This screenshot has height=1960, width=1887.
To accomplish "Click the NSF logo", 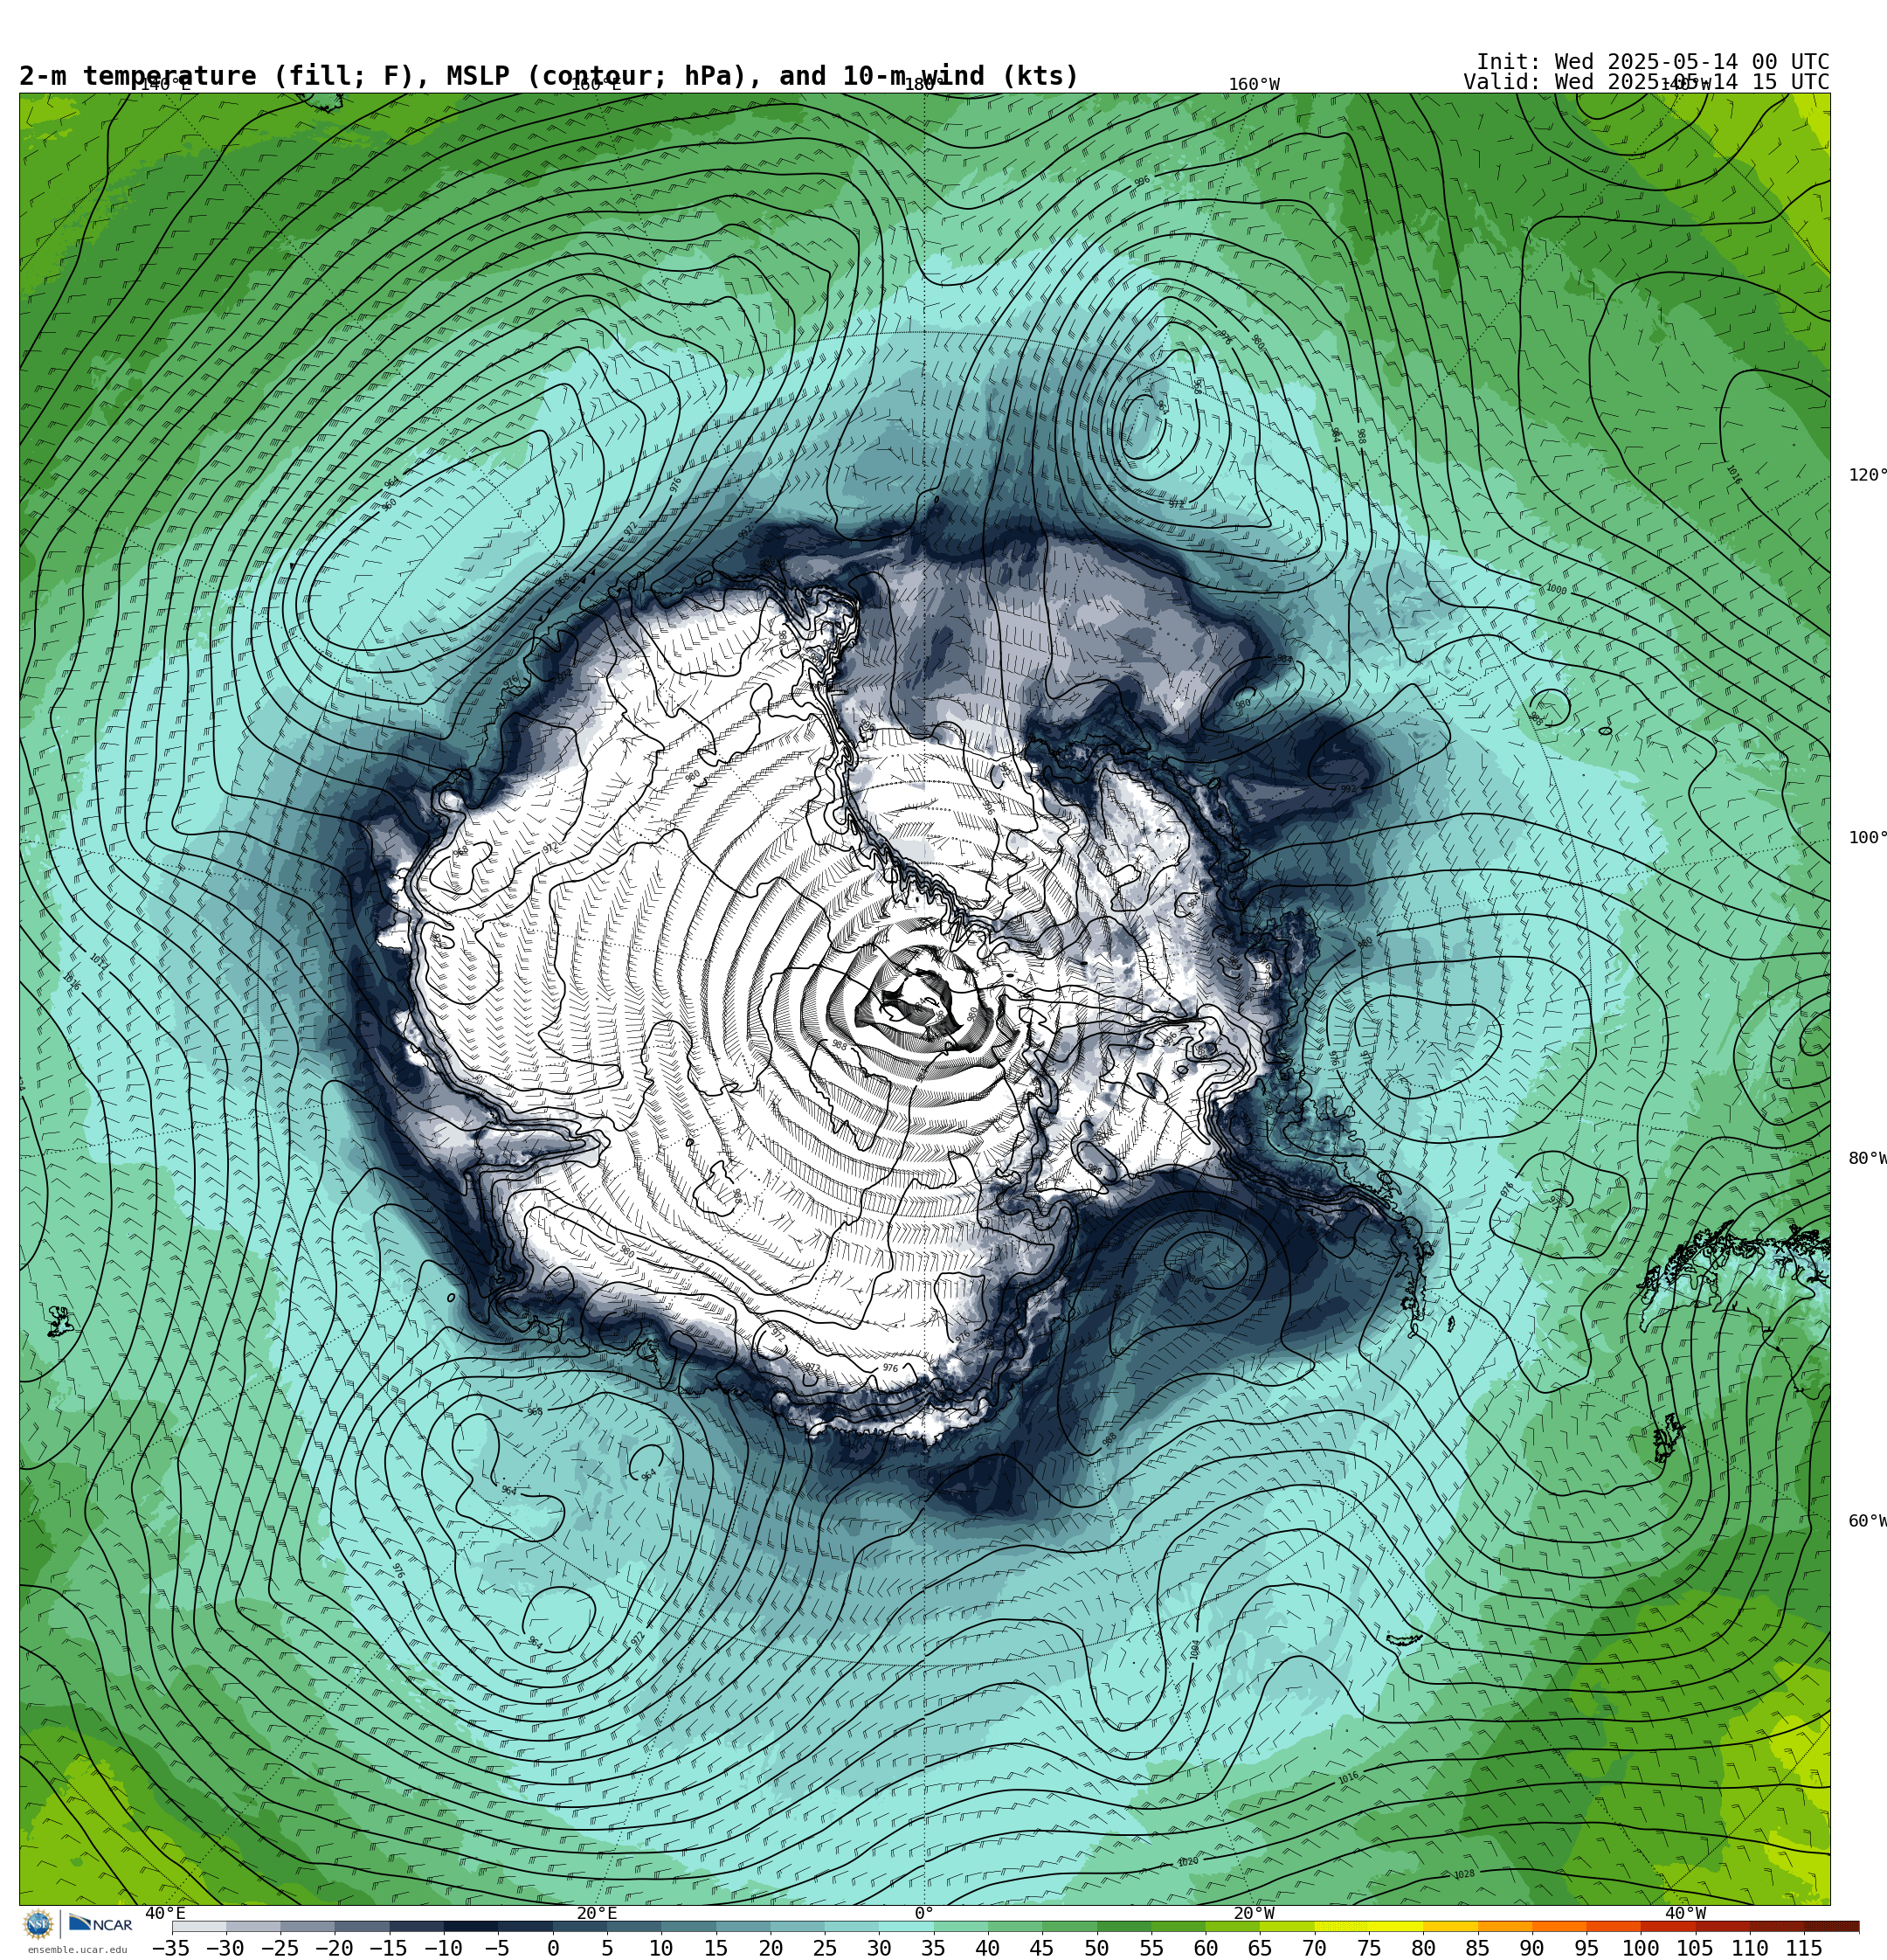I will pos(38,1924).
